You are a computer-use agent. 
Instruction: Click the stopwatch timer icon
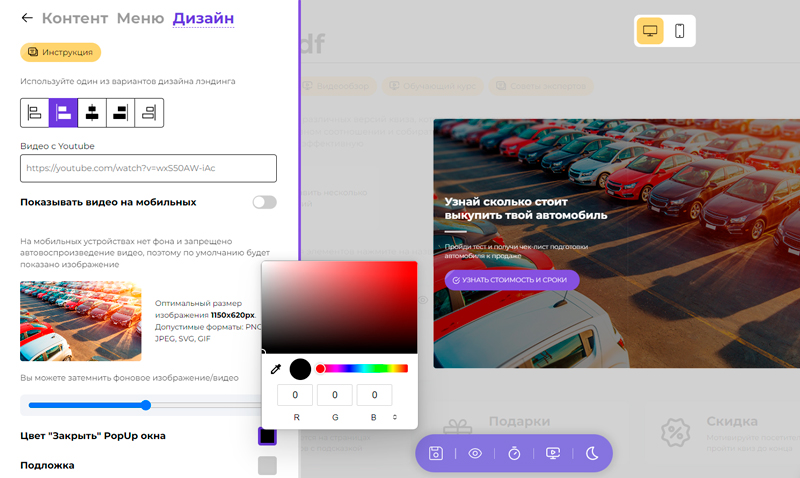click(514, 453)
